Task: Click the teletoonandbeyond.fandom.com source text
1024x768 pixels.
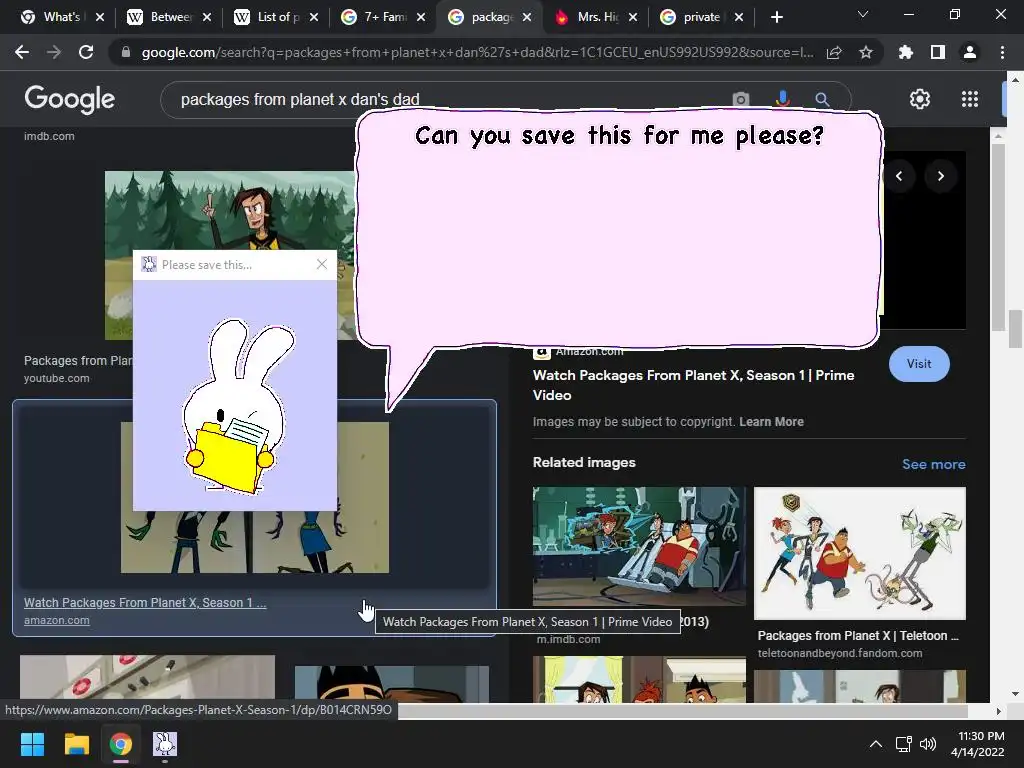Action: [x=840, y=653]
